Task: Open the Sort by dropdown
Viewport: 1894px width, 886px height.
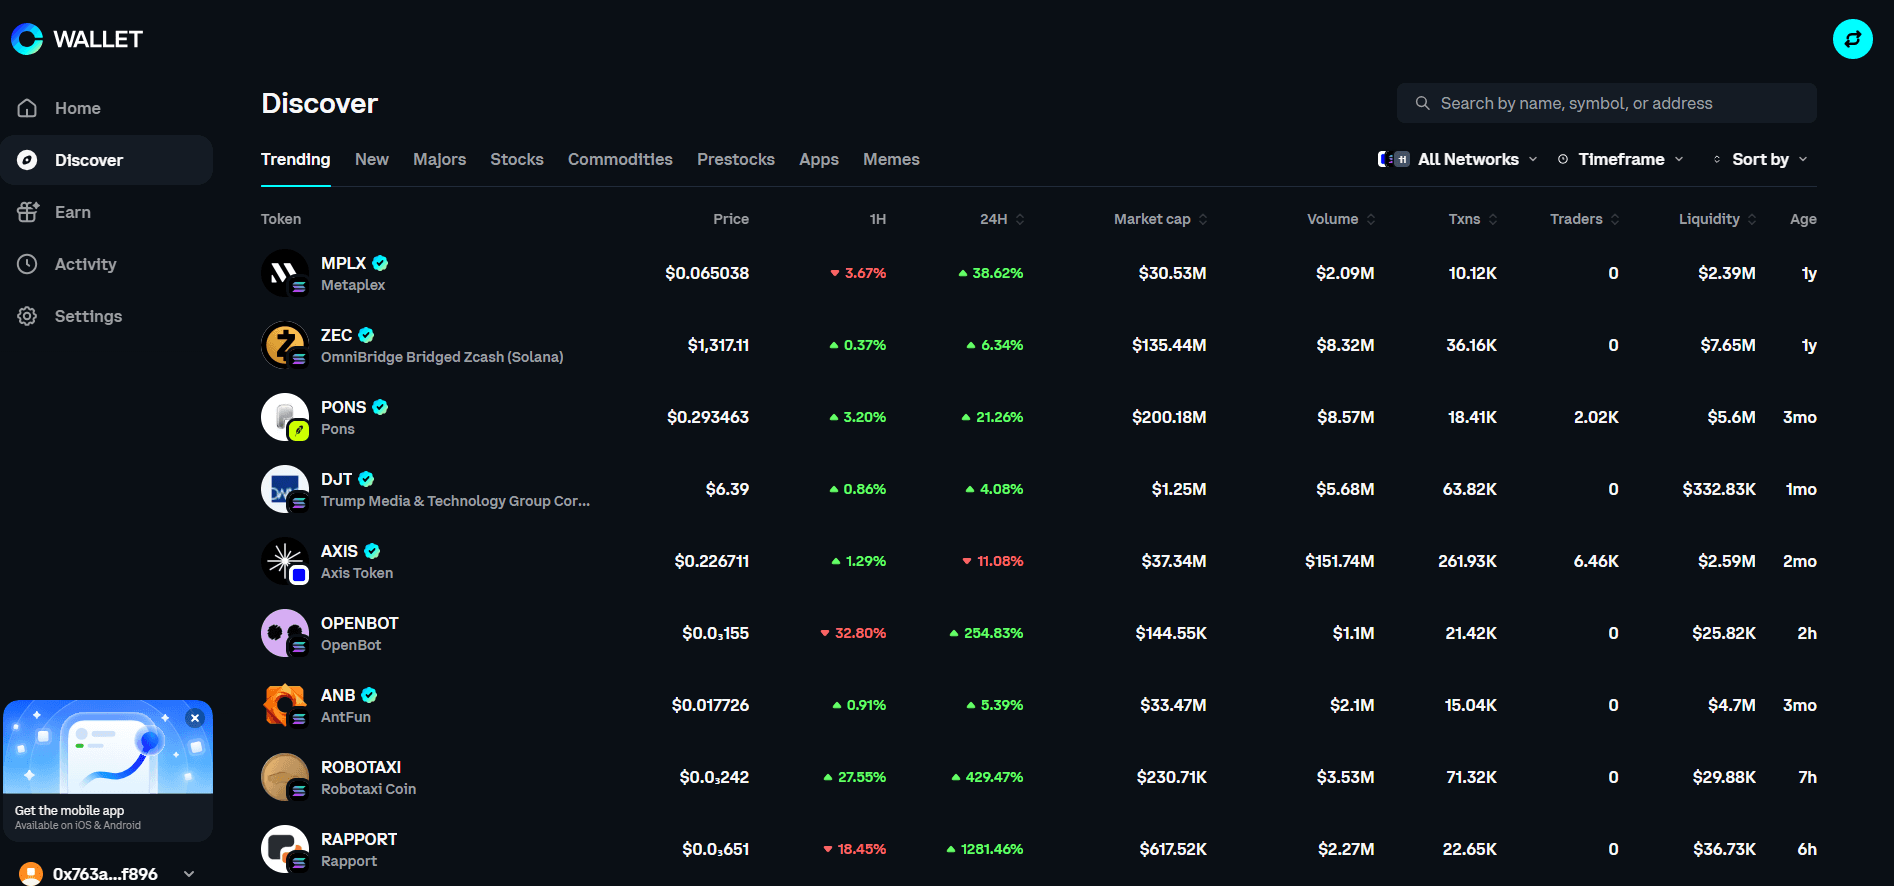Action: [1760, 159]
